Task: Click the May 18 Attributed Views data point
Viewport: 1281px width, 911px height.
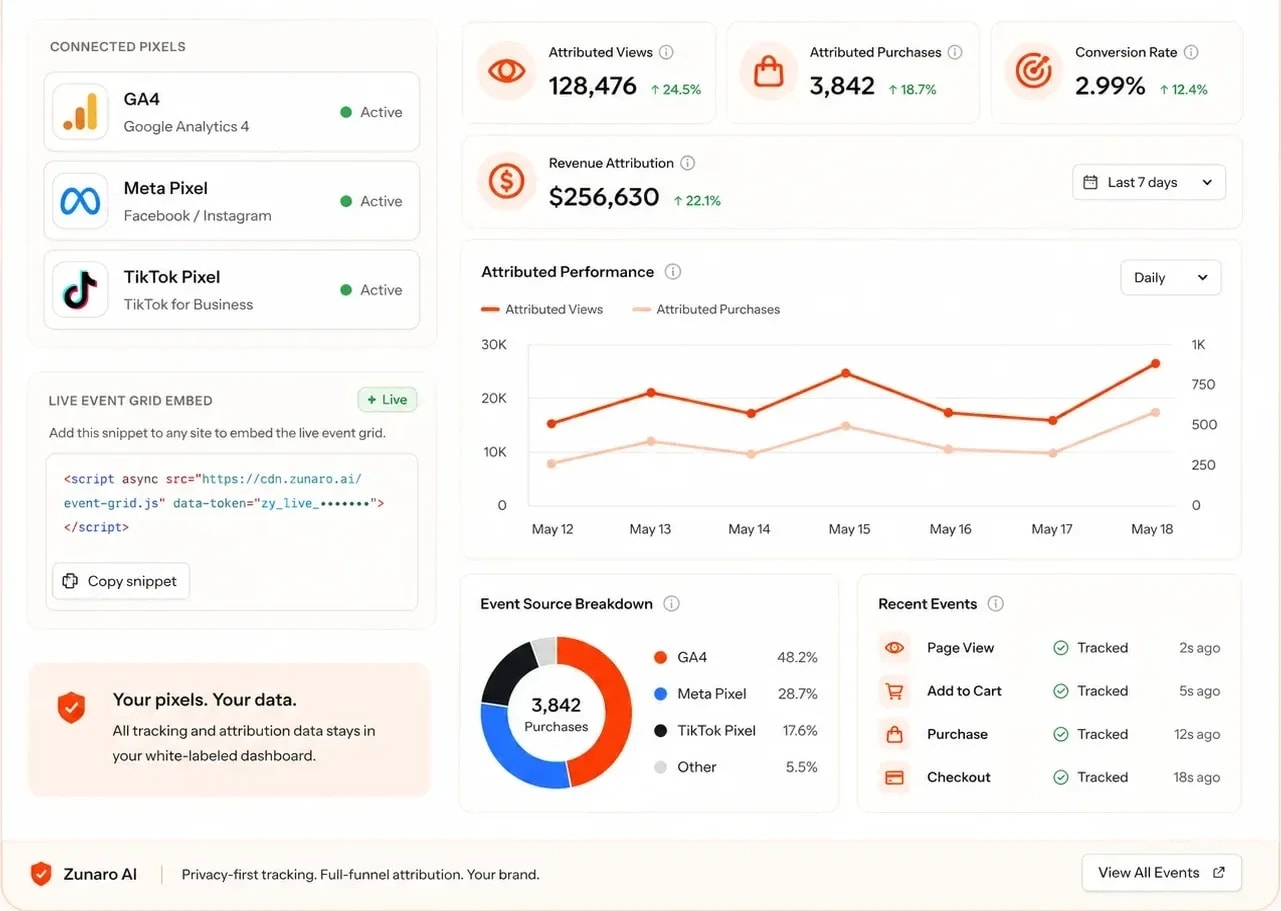Action: pos(1155,364)
